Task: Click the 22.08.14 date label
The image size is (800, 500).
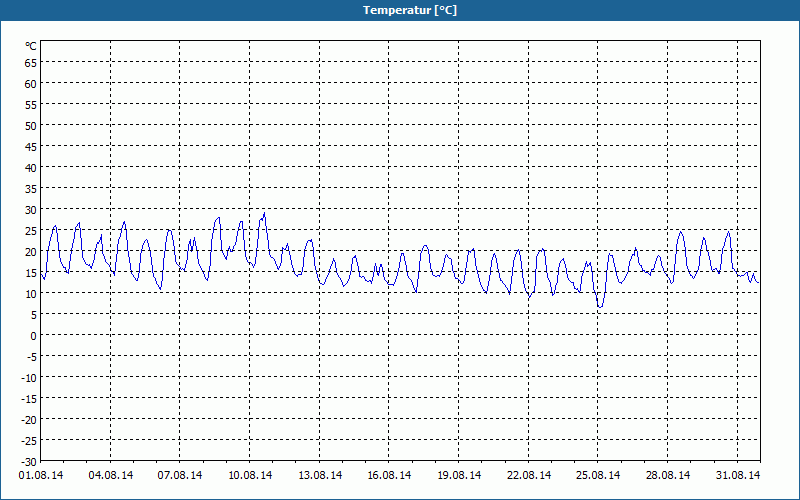Action: click(x=529, y=475)
